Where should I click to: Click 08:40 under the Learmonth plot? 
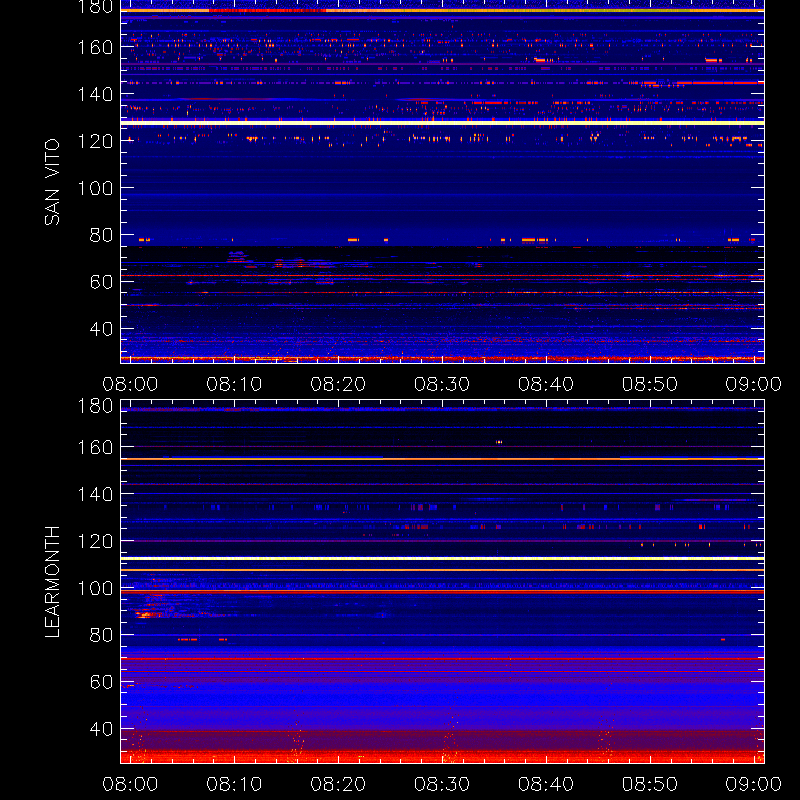coord(546,784)
